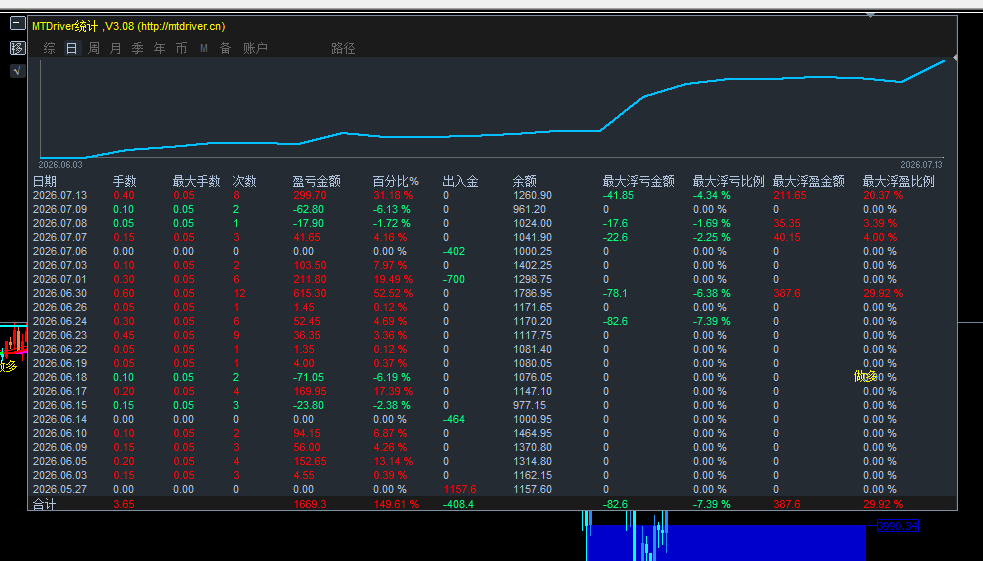Click the -402 withdrawal cell

click(x=454, y=251)
